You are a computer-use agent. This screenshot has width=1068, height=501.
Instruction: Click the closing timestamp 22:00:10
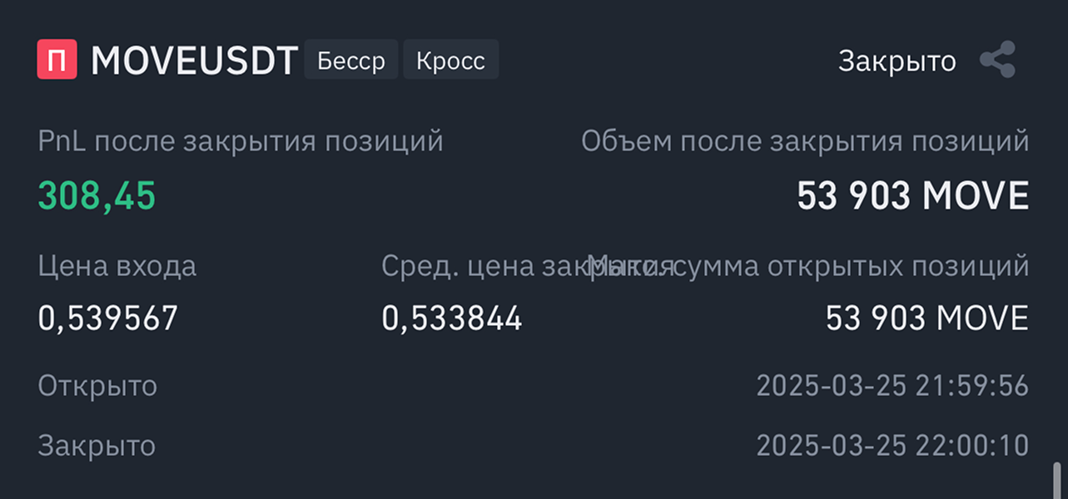pyautogui.click(x=892, y=445)
